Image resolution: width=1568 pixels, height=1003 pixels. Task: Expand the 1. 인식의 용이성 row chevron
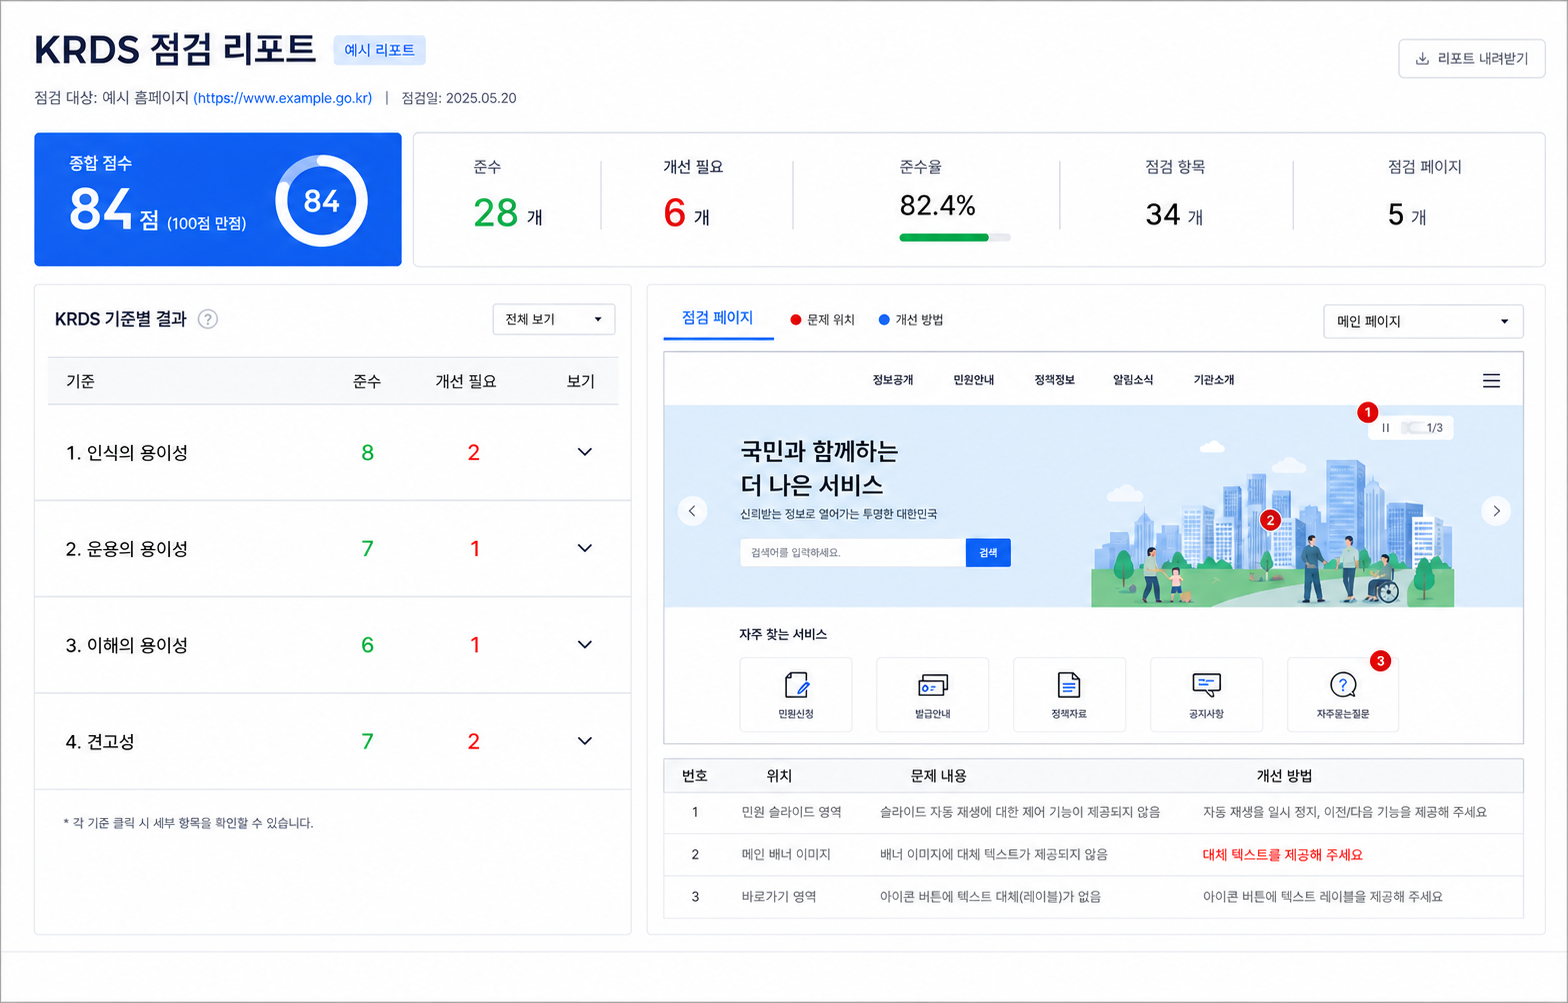coord(585,452)
